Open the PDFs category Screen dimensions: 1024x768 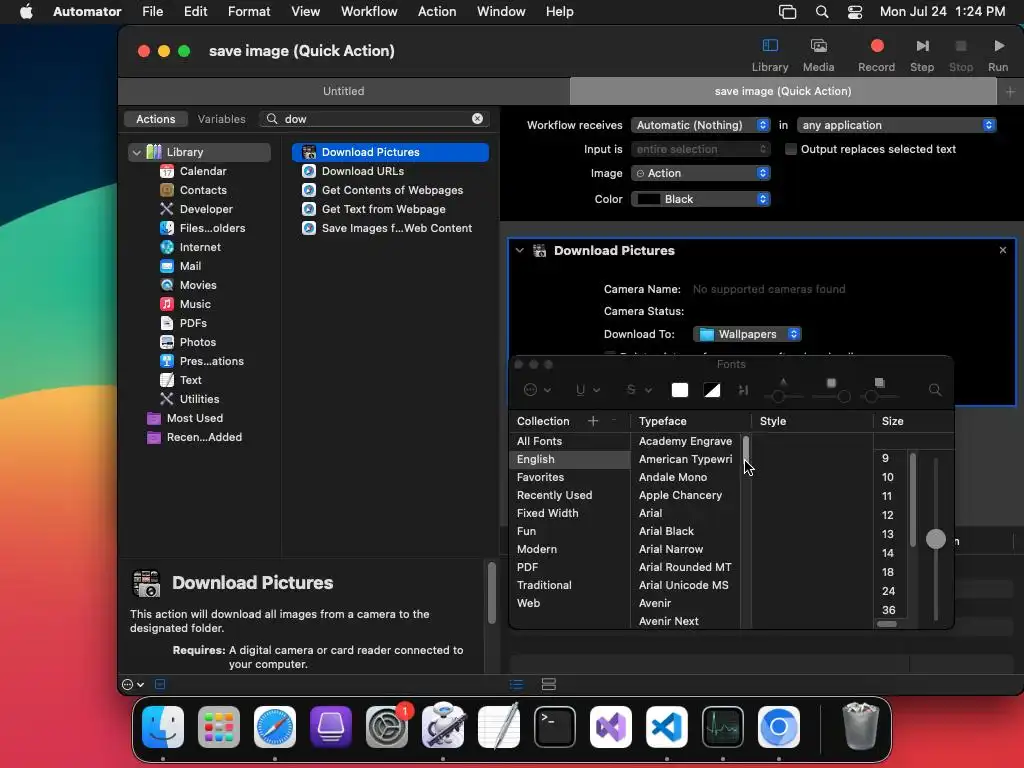(193, 323)
